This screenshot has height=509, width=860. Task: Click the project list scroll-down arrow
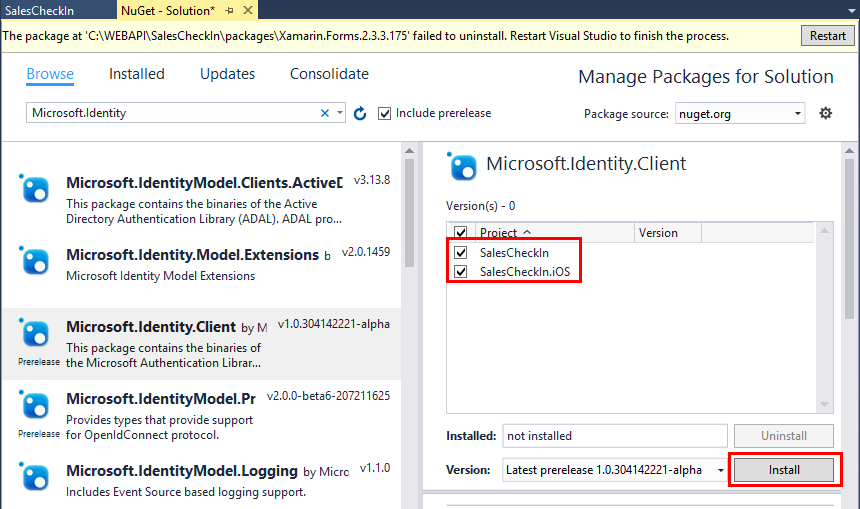(824, 404)
